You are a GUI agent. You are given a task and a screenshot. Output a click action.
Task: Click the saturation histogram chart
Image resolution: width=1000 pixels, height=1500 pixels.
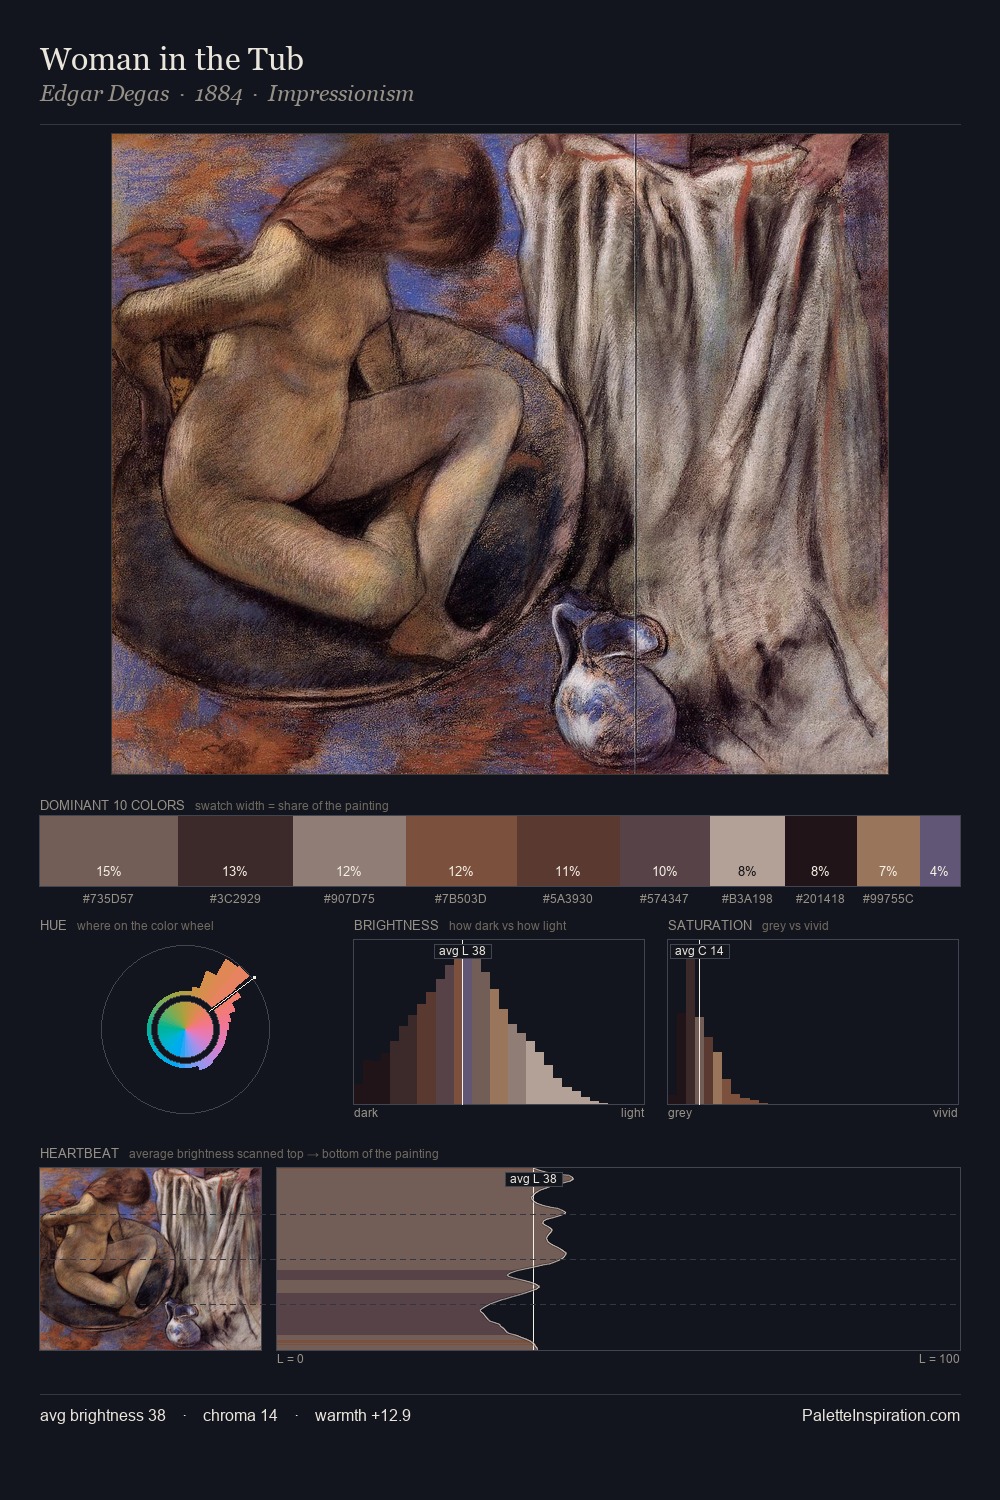pyautogui.click(x=813, y=1022)
